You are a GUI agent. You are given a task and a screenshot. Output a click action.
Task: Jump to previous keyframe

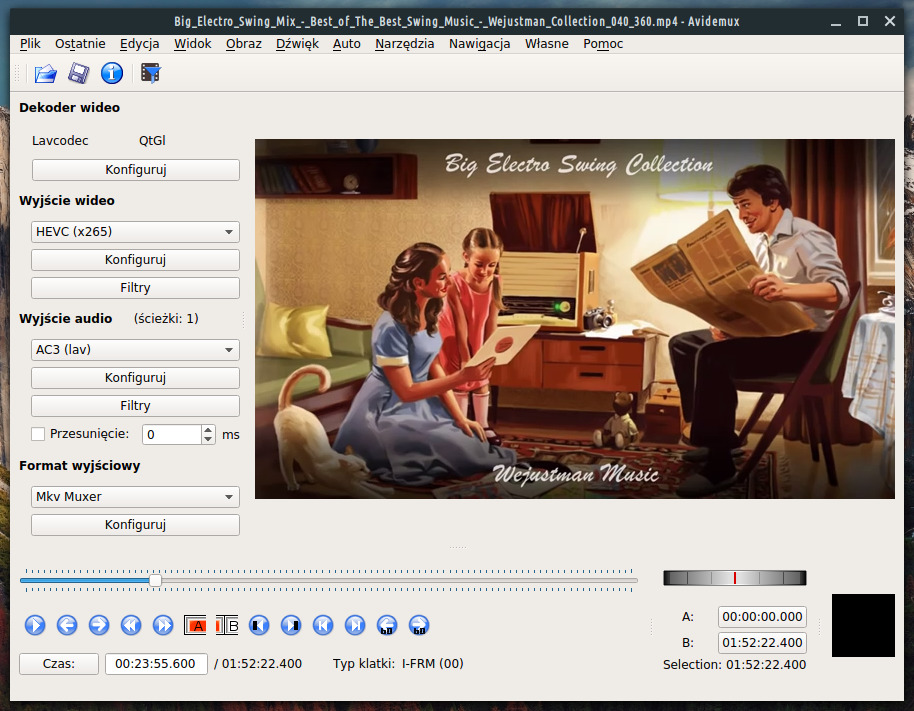click(x=131, y=625)
